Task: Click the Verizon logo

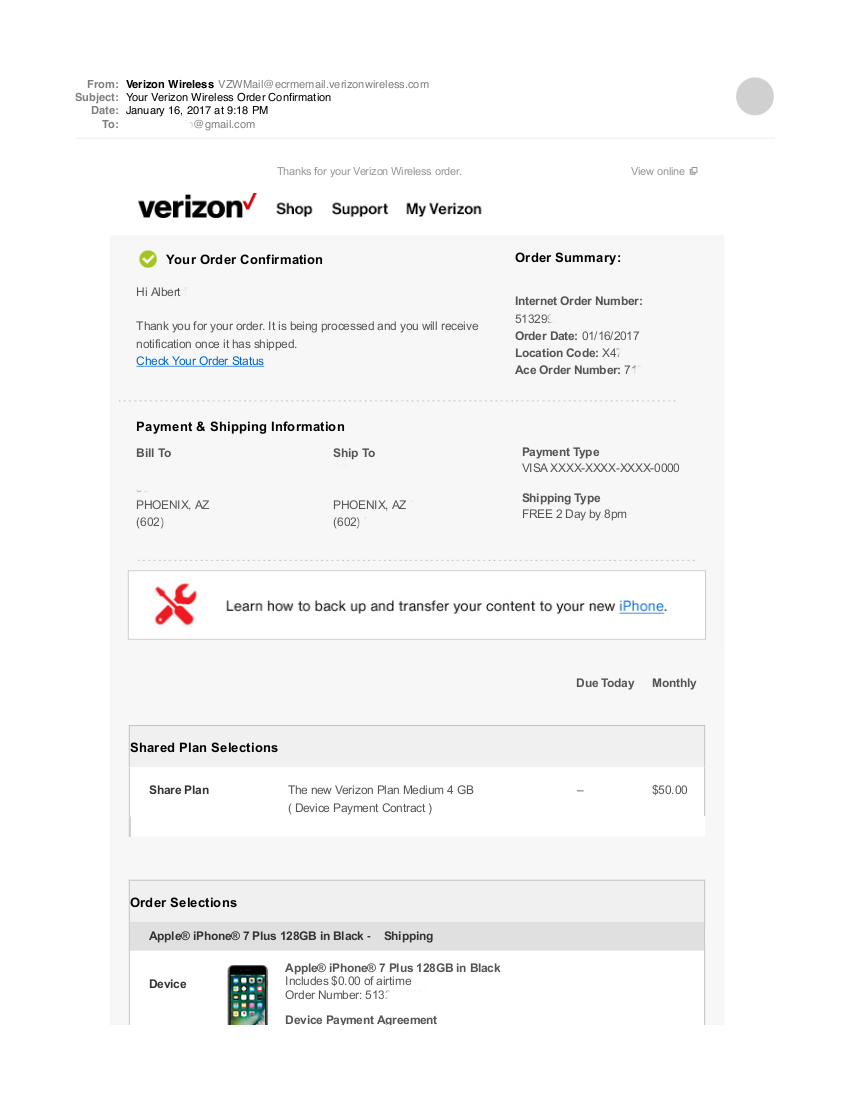Action: point(197,206)
